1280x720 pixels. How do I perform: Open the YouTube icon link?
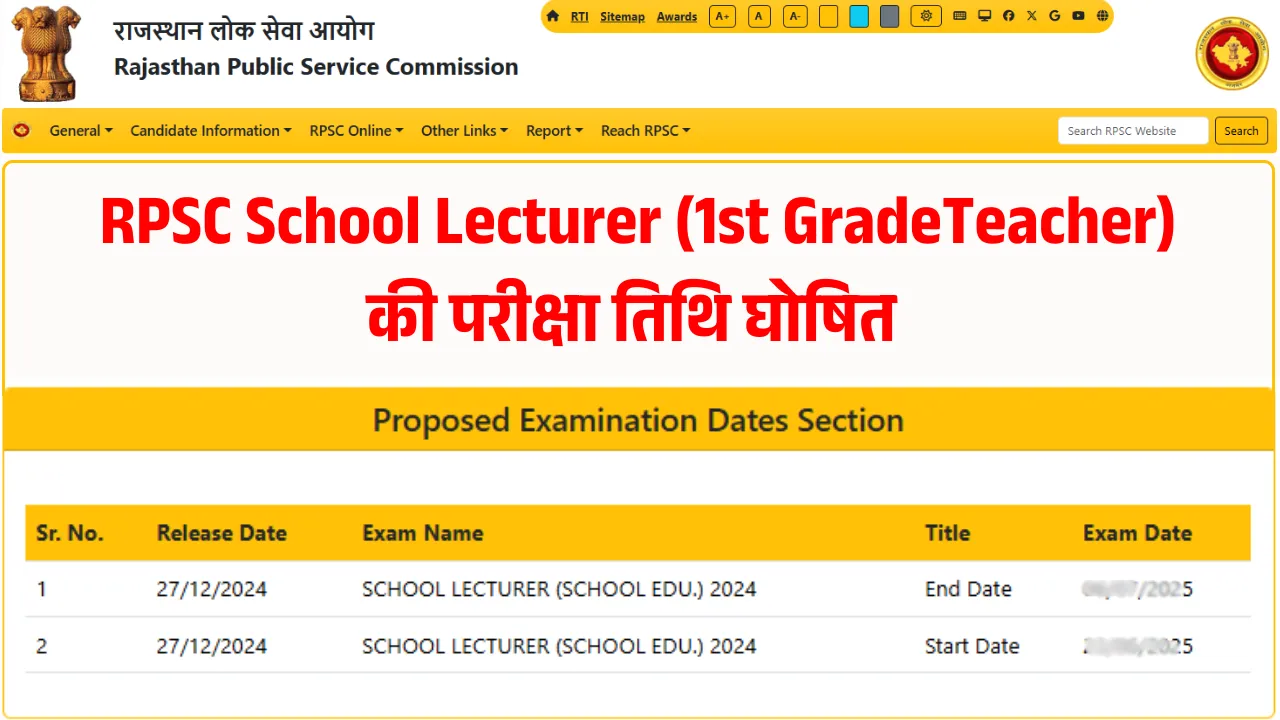pyautogui.click(x=1078, y=16)
